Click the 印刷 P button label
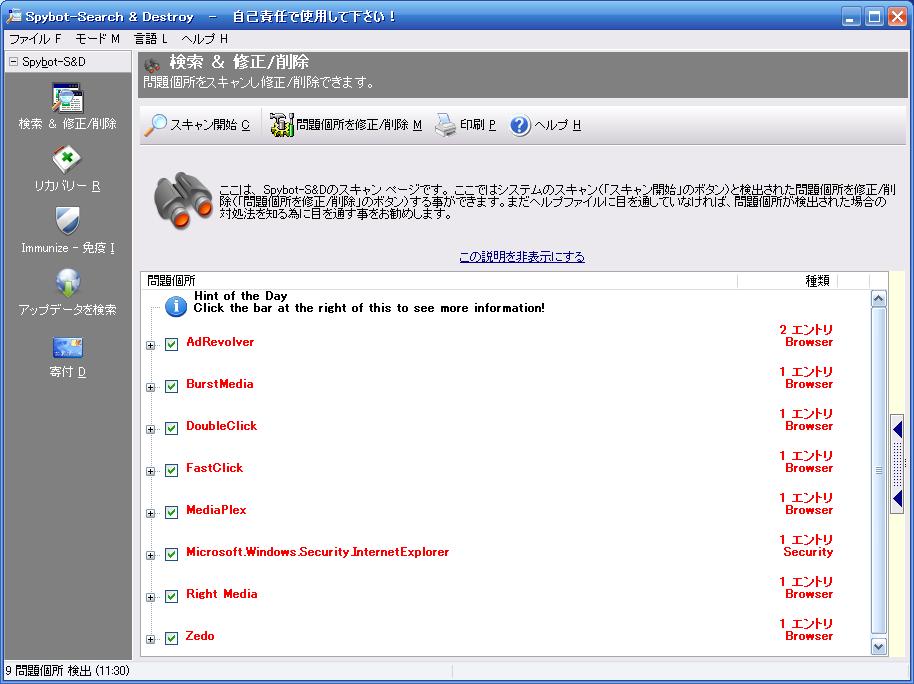 pyautogui.click(x=478, y=125)
